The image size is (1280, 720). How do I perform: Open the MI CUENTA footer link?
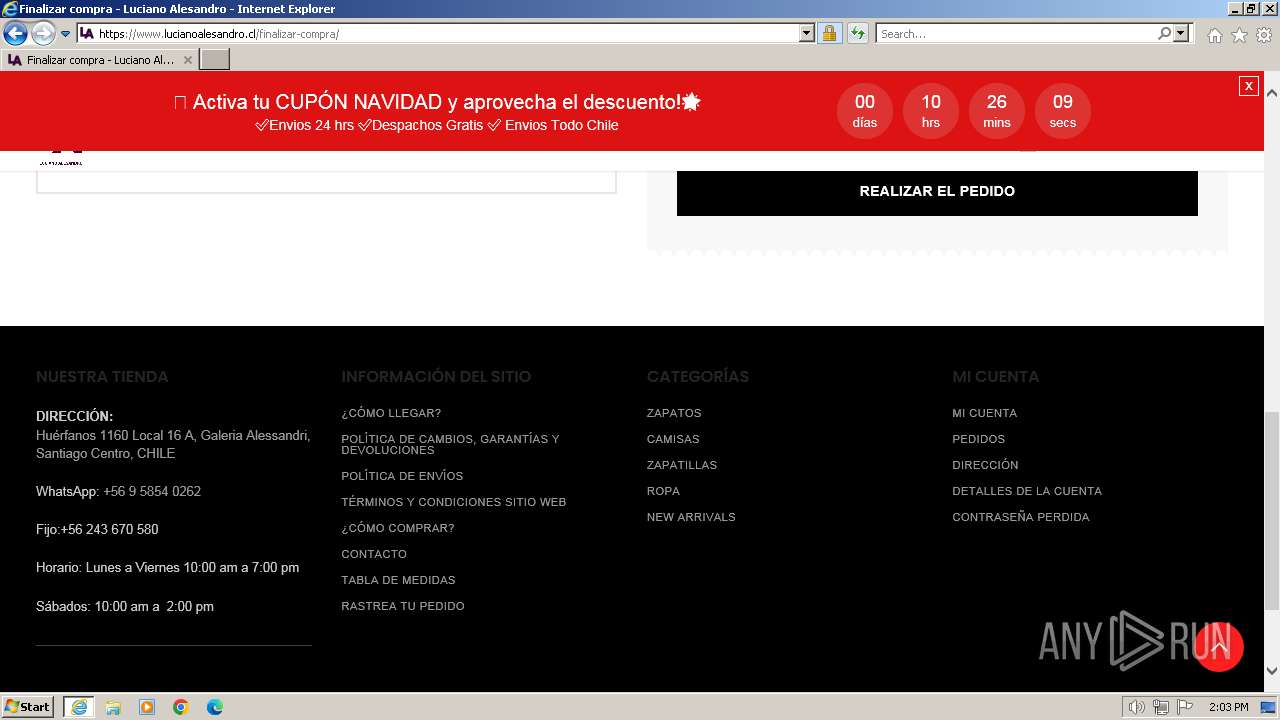click(x=985, y=413)
